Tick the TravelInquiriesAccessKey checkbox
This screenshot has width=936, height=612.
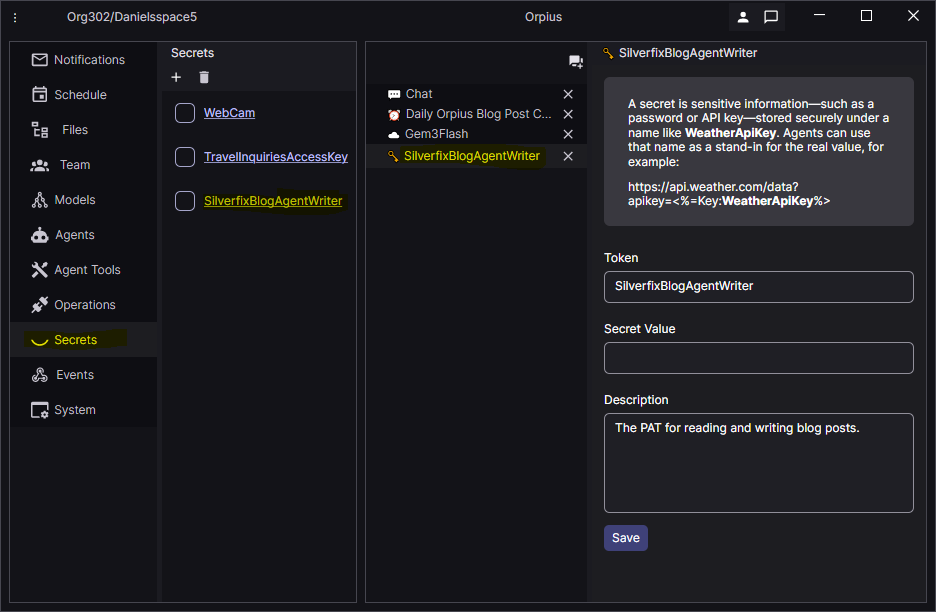pos(185,157)
